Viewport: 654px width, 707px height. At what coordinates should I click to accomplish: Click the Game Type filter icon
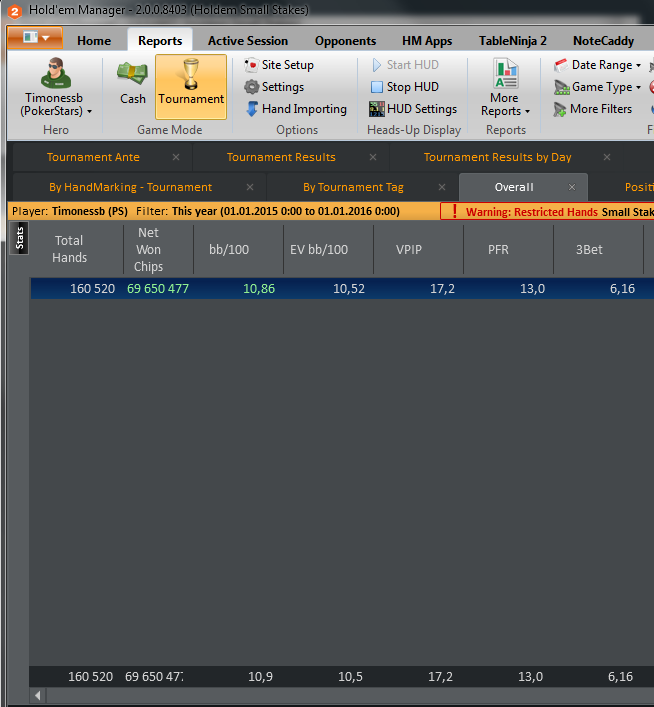pos(562,87)
